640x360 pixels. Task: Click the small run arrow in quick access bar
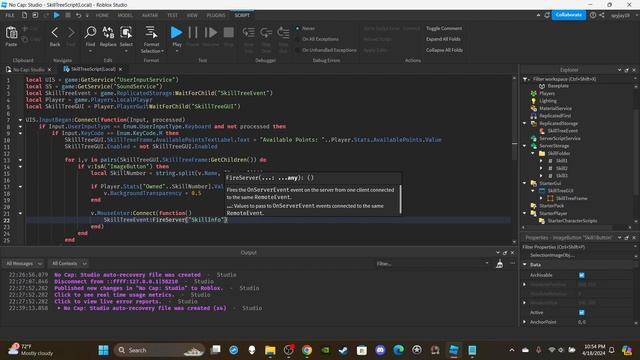pyautogui.click(x=57, y=15)
